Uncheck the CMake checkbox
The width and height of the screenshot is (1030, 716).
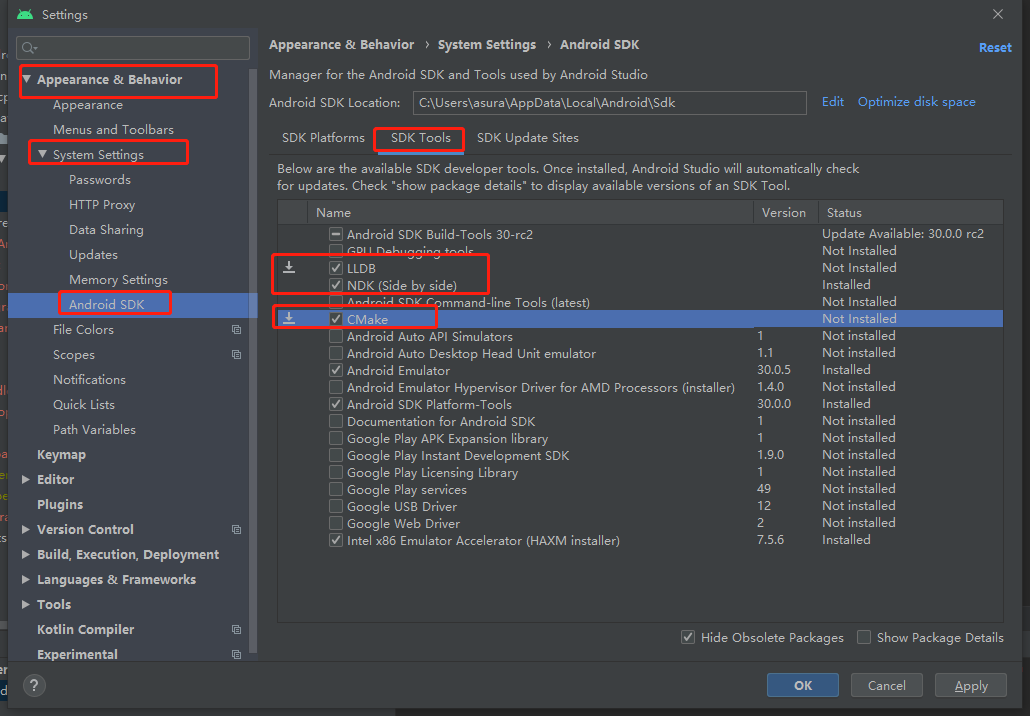pyautogui.click(x=336, y=319)
